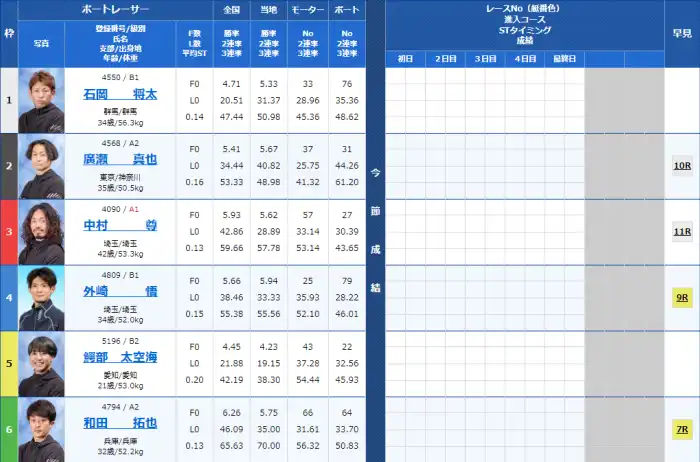
Task: Open the profile link for 石岡 将太
Action: (x=120, y=95)
